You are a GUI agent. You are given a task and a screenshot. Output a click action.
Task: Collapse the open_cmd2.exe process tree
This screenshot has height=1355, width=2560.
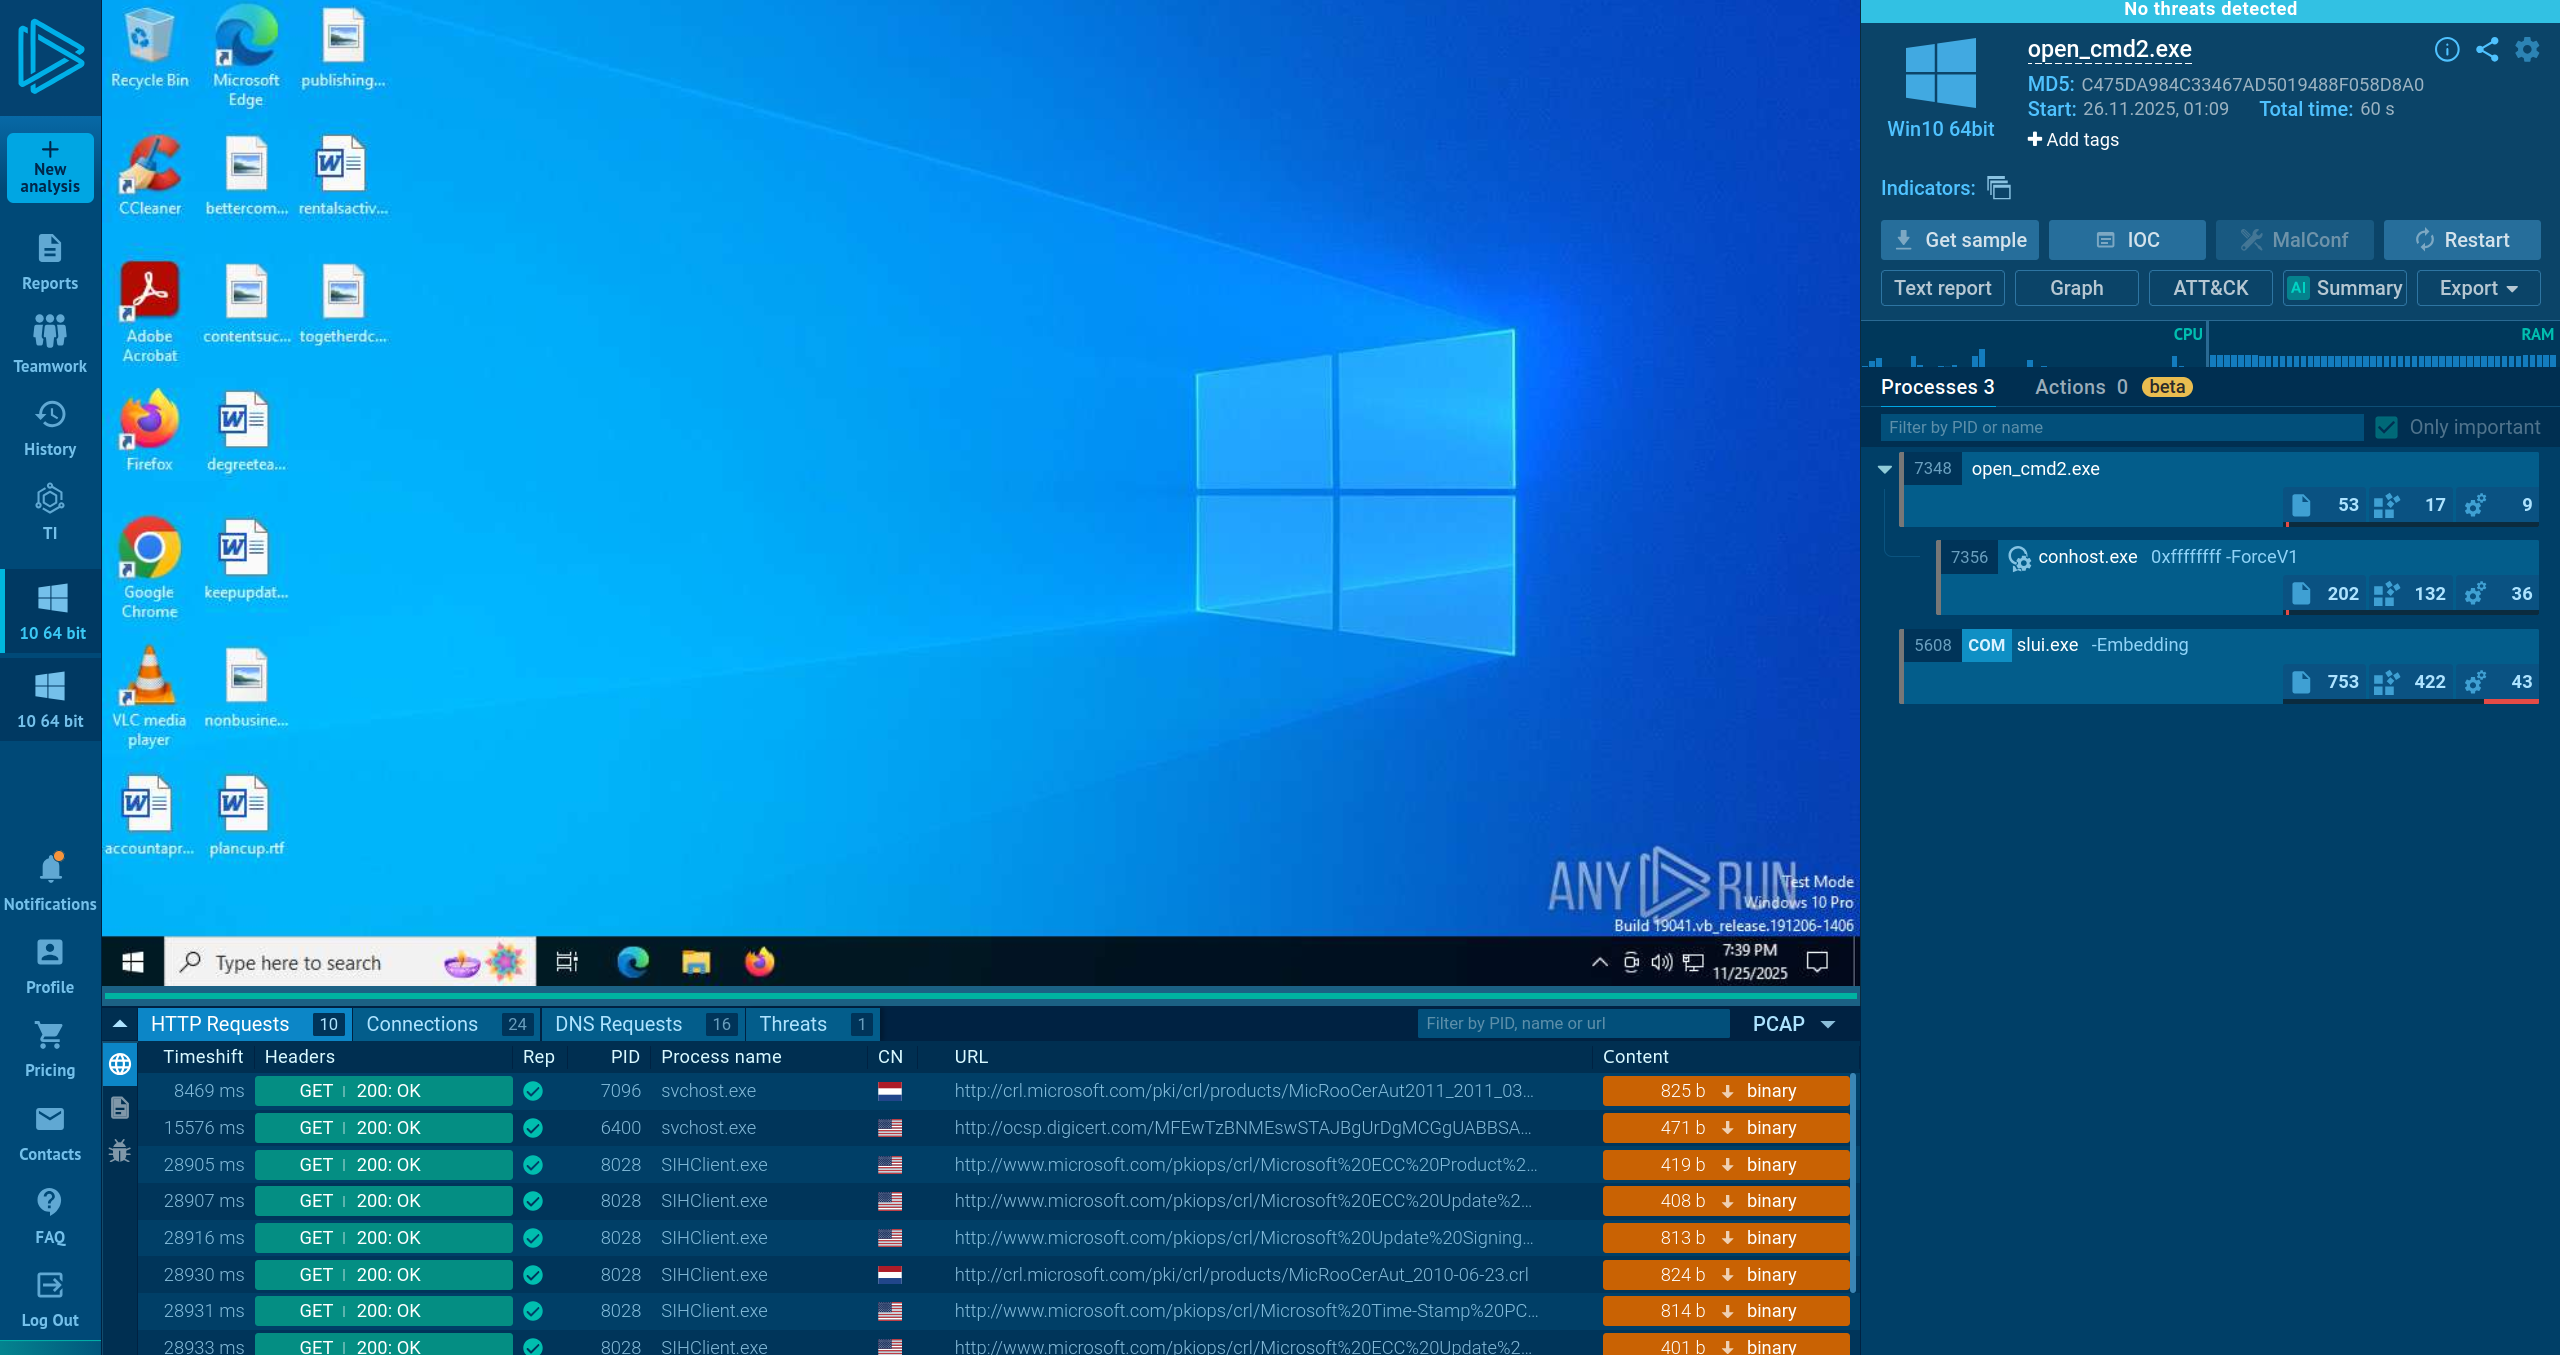(1885, 469)
